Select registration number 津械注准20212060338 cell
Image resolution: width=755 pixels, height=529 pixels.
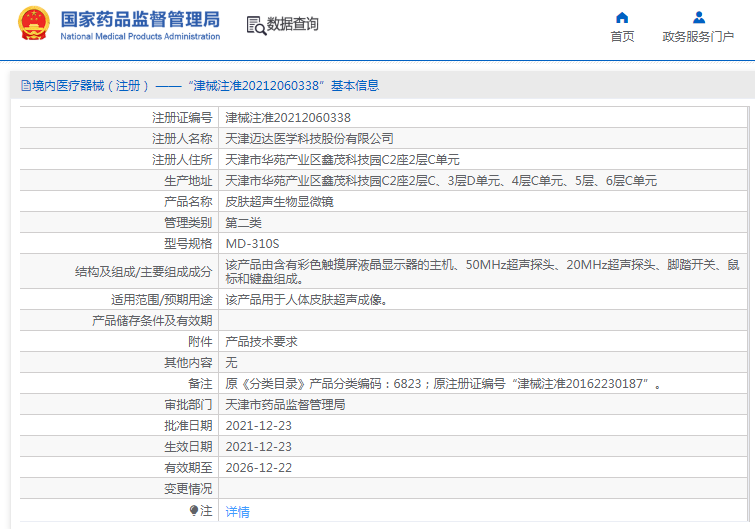[x=288, y=118]
